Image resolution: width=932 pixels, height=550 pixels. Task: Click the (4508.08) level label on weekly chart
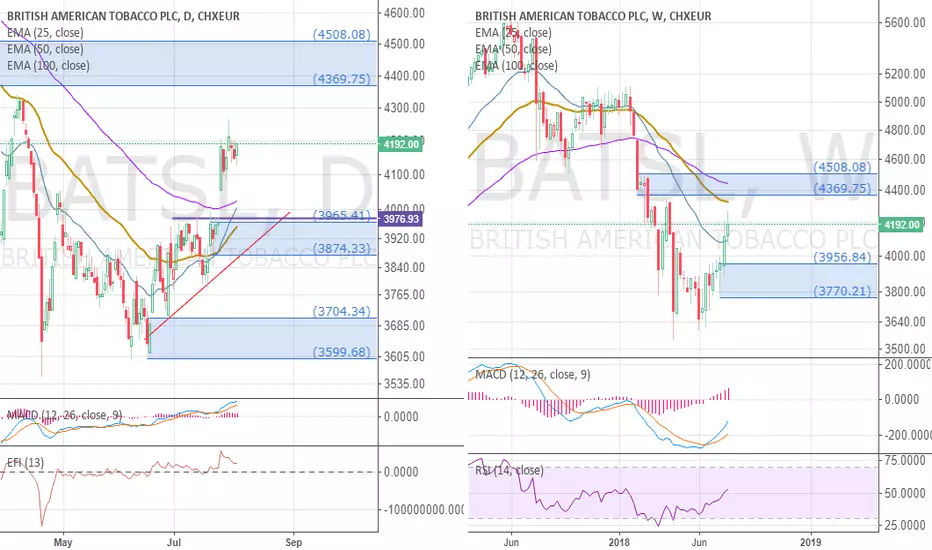842,166
